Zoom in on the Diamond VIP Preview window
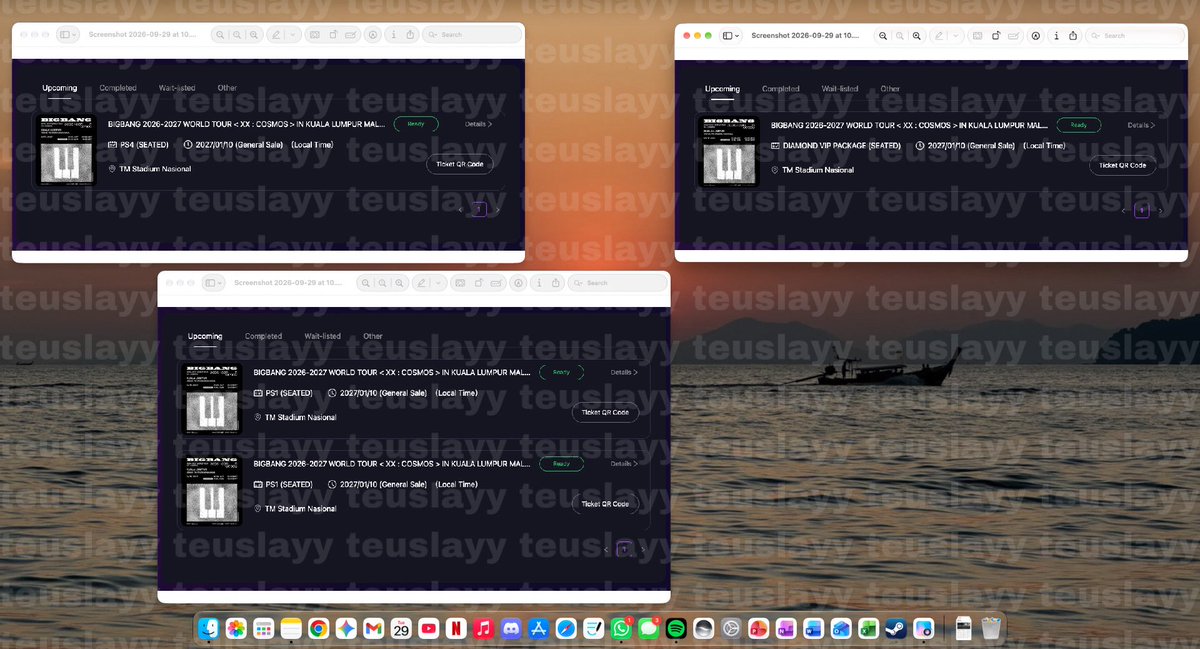Viewport: 1200px width, 649px height. click(x=919, y=35)
